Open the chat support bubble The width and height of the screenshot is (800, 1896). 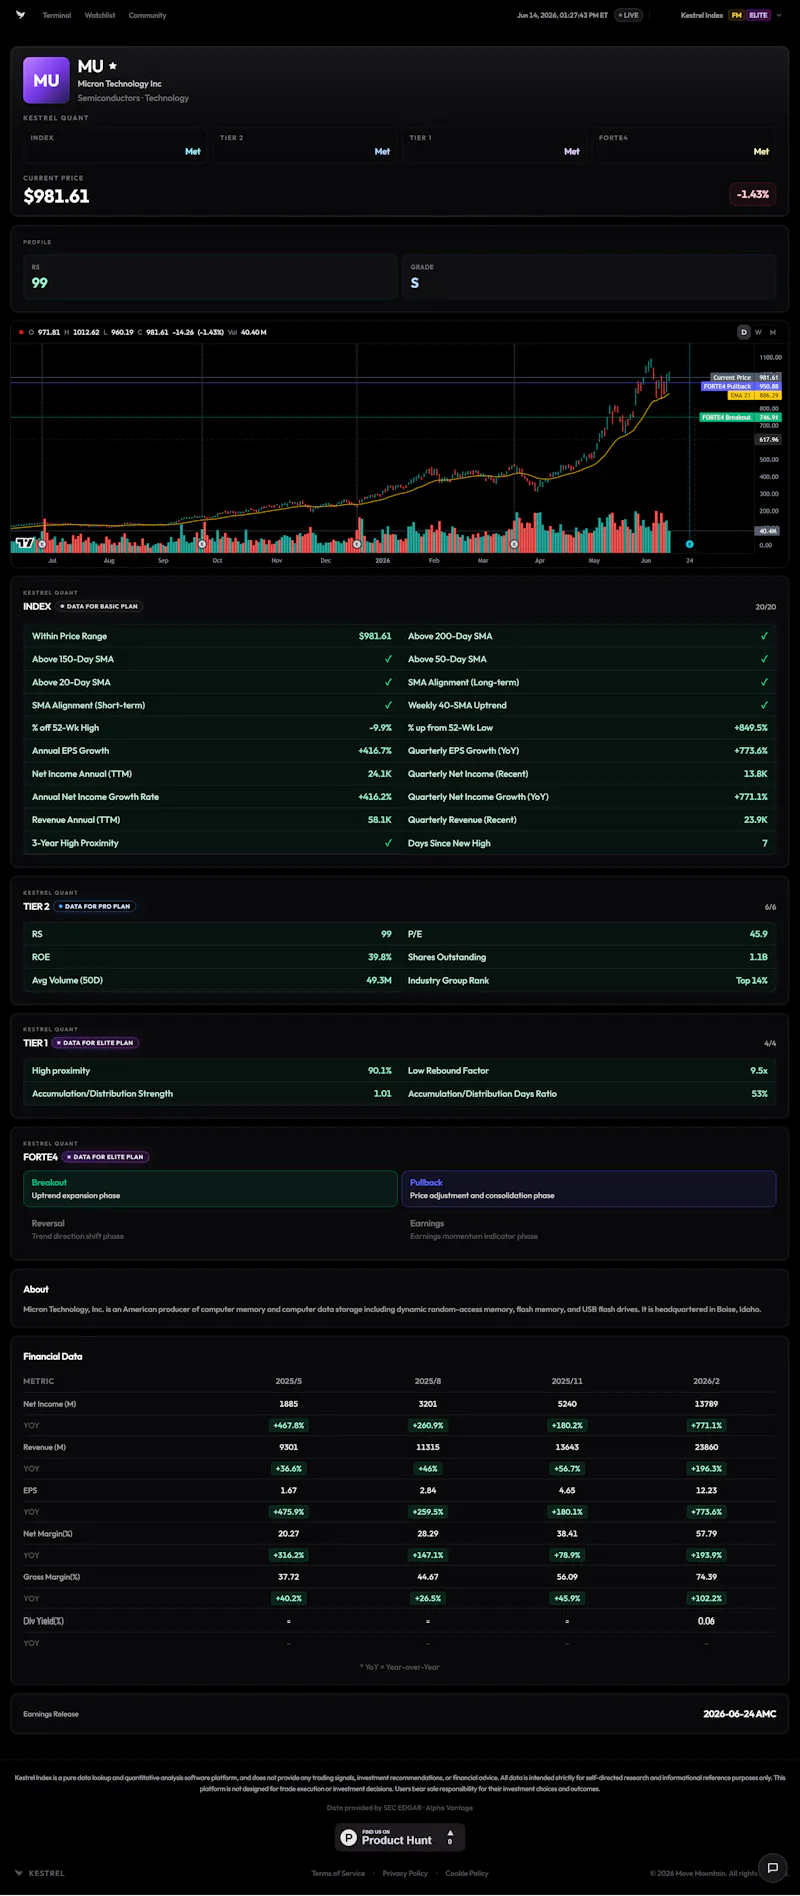pyautogui.click(x=772, y=1867)
